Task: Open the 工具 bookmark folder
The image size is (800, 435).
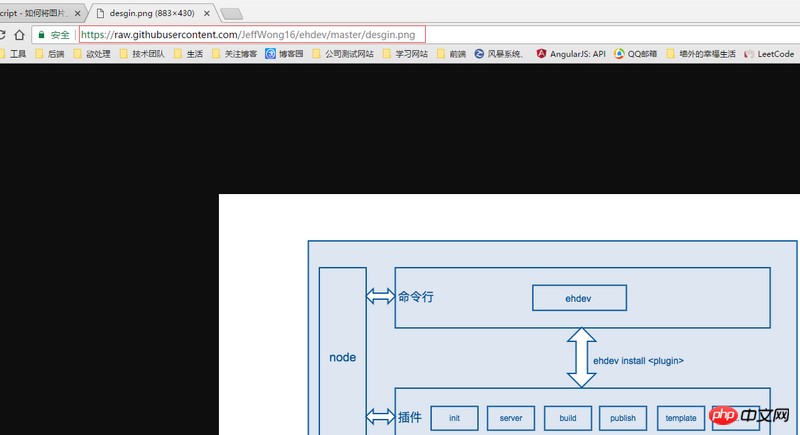Action: (13, 54)
